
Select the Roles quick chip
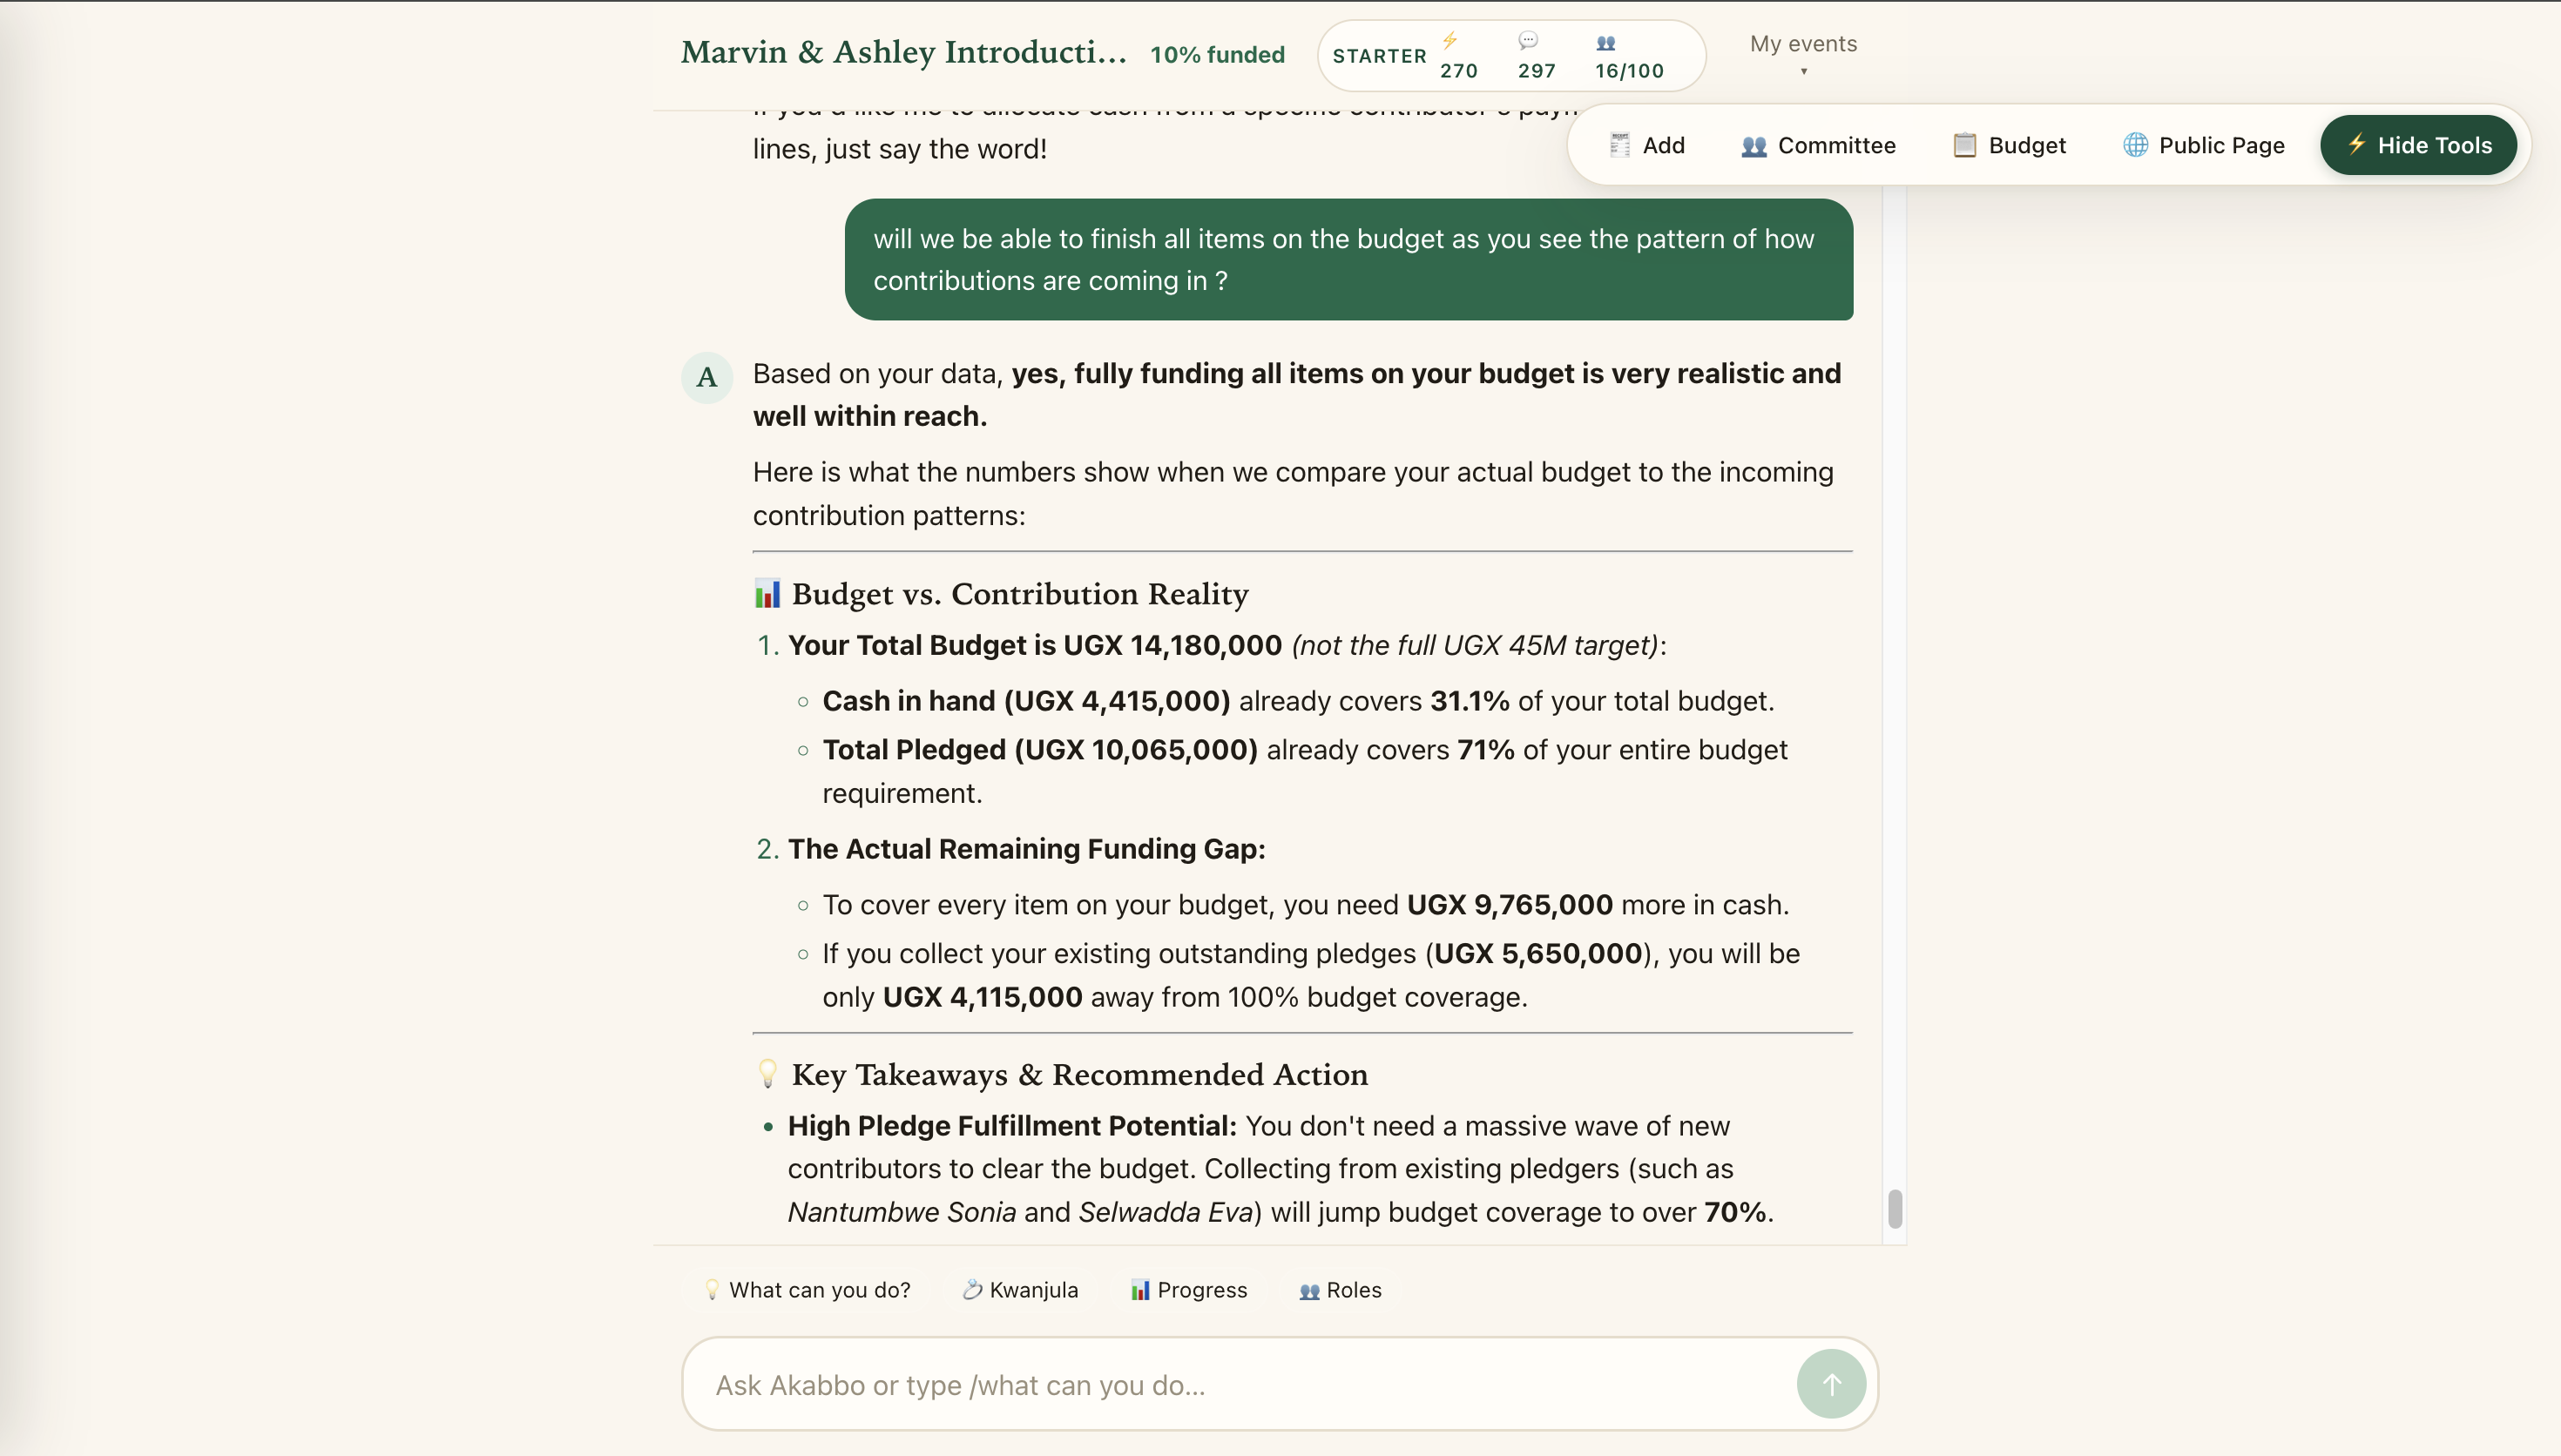tap(1341, 1290)
